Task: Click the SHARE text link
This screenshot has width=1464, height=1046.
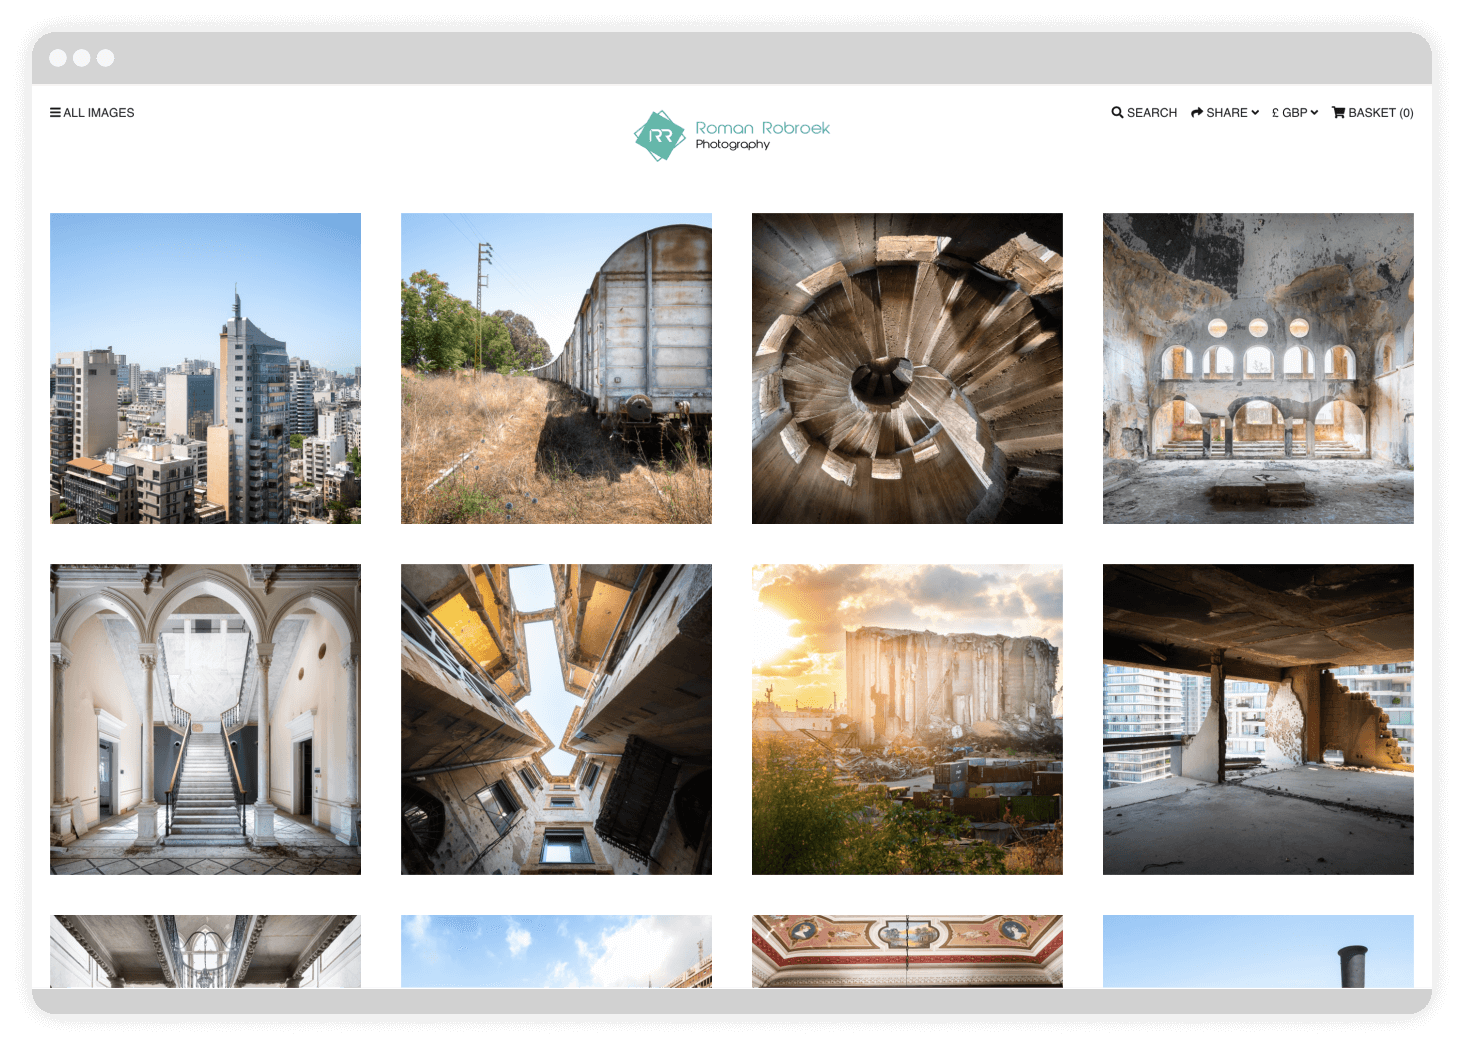Action: coord(1228,112)
